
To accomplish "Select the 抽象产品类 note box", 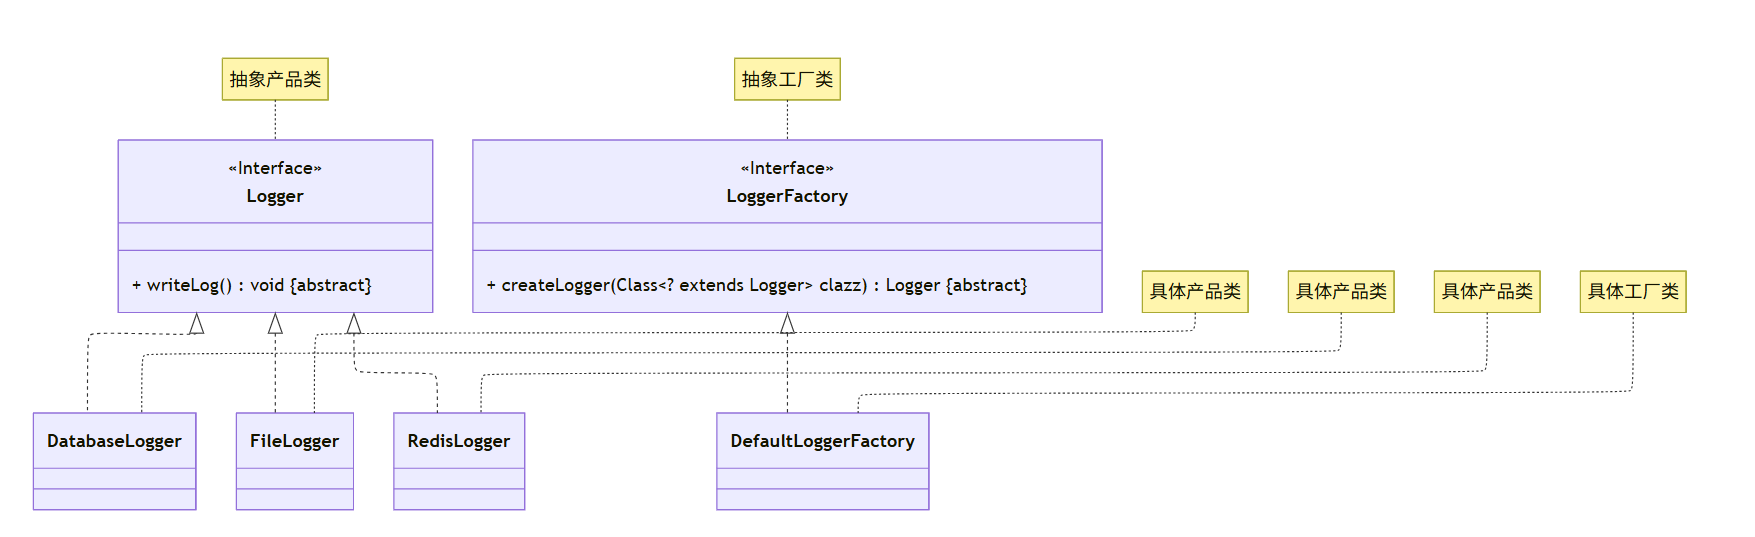I will click(x=275, y=79).
